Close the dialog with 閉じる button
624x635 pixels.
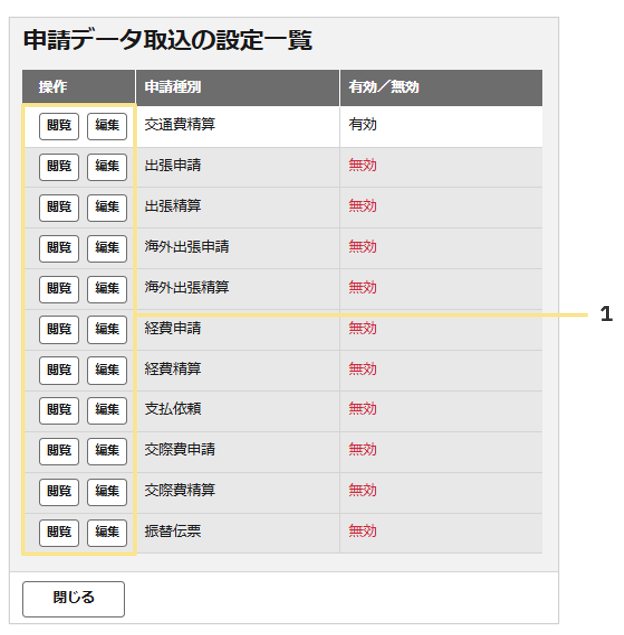pyautogui.click(x=73, y=599)
